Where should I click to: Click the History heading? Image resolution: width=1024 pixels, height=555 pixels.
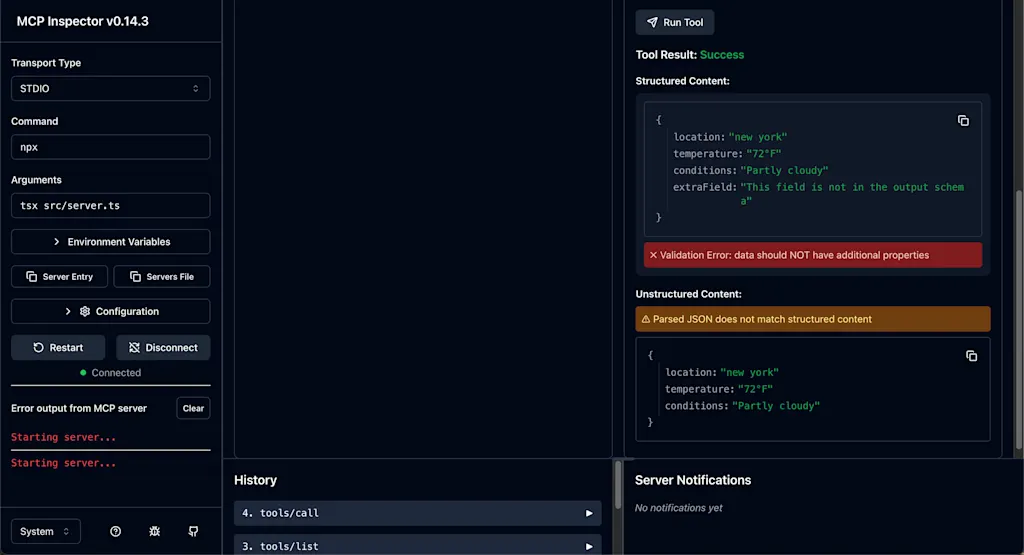pyautogui.click(x=255, y=481)
